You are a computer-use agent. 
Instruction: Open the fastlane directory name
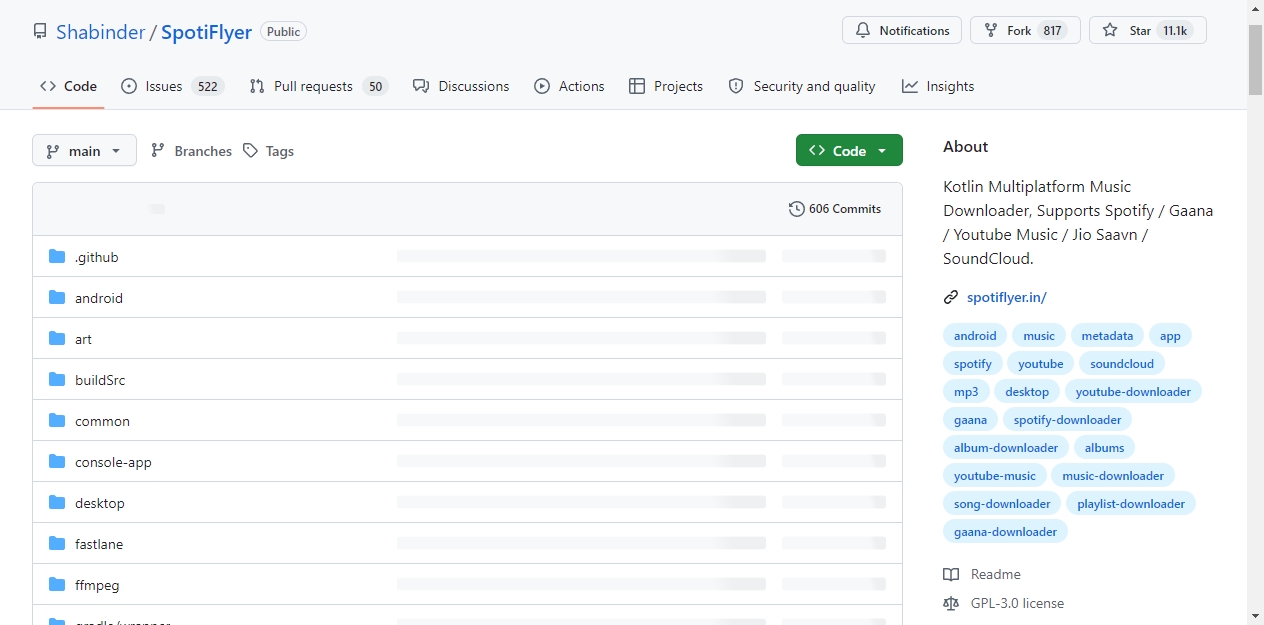pyautogui.click(x=99, y=544)
